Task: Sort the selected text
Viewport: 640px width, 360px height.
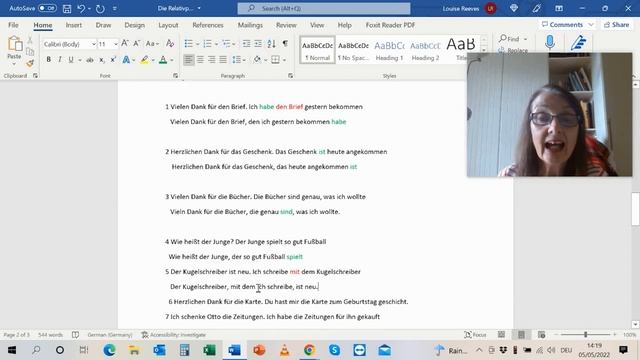Action: click(271, 43)
